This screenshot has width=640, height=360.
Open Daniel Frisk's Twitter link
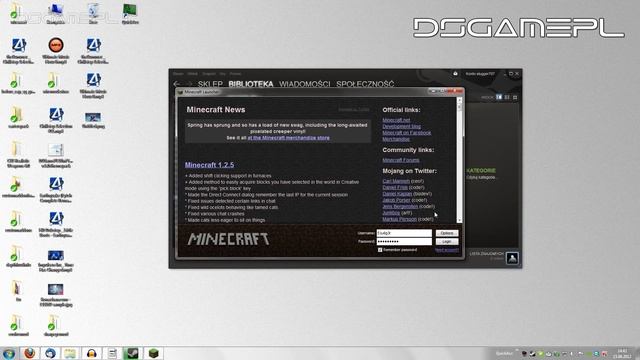click(x=395, y=187)
